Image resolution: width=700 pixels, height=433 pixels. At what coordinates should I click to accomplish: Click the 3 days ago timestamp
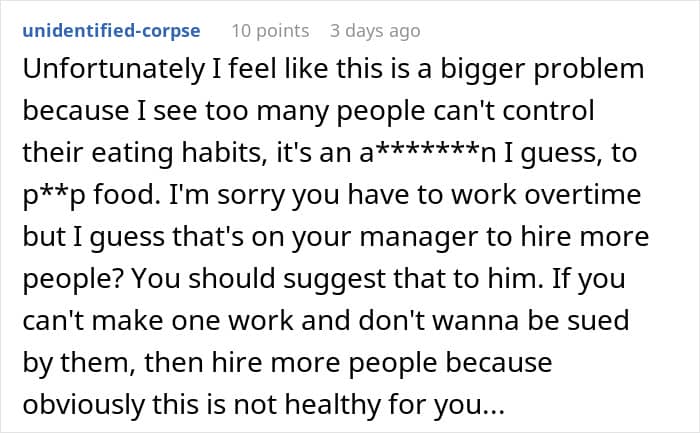tap(375, 31)
